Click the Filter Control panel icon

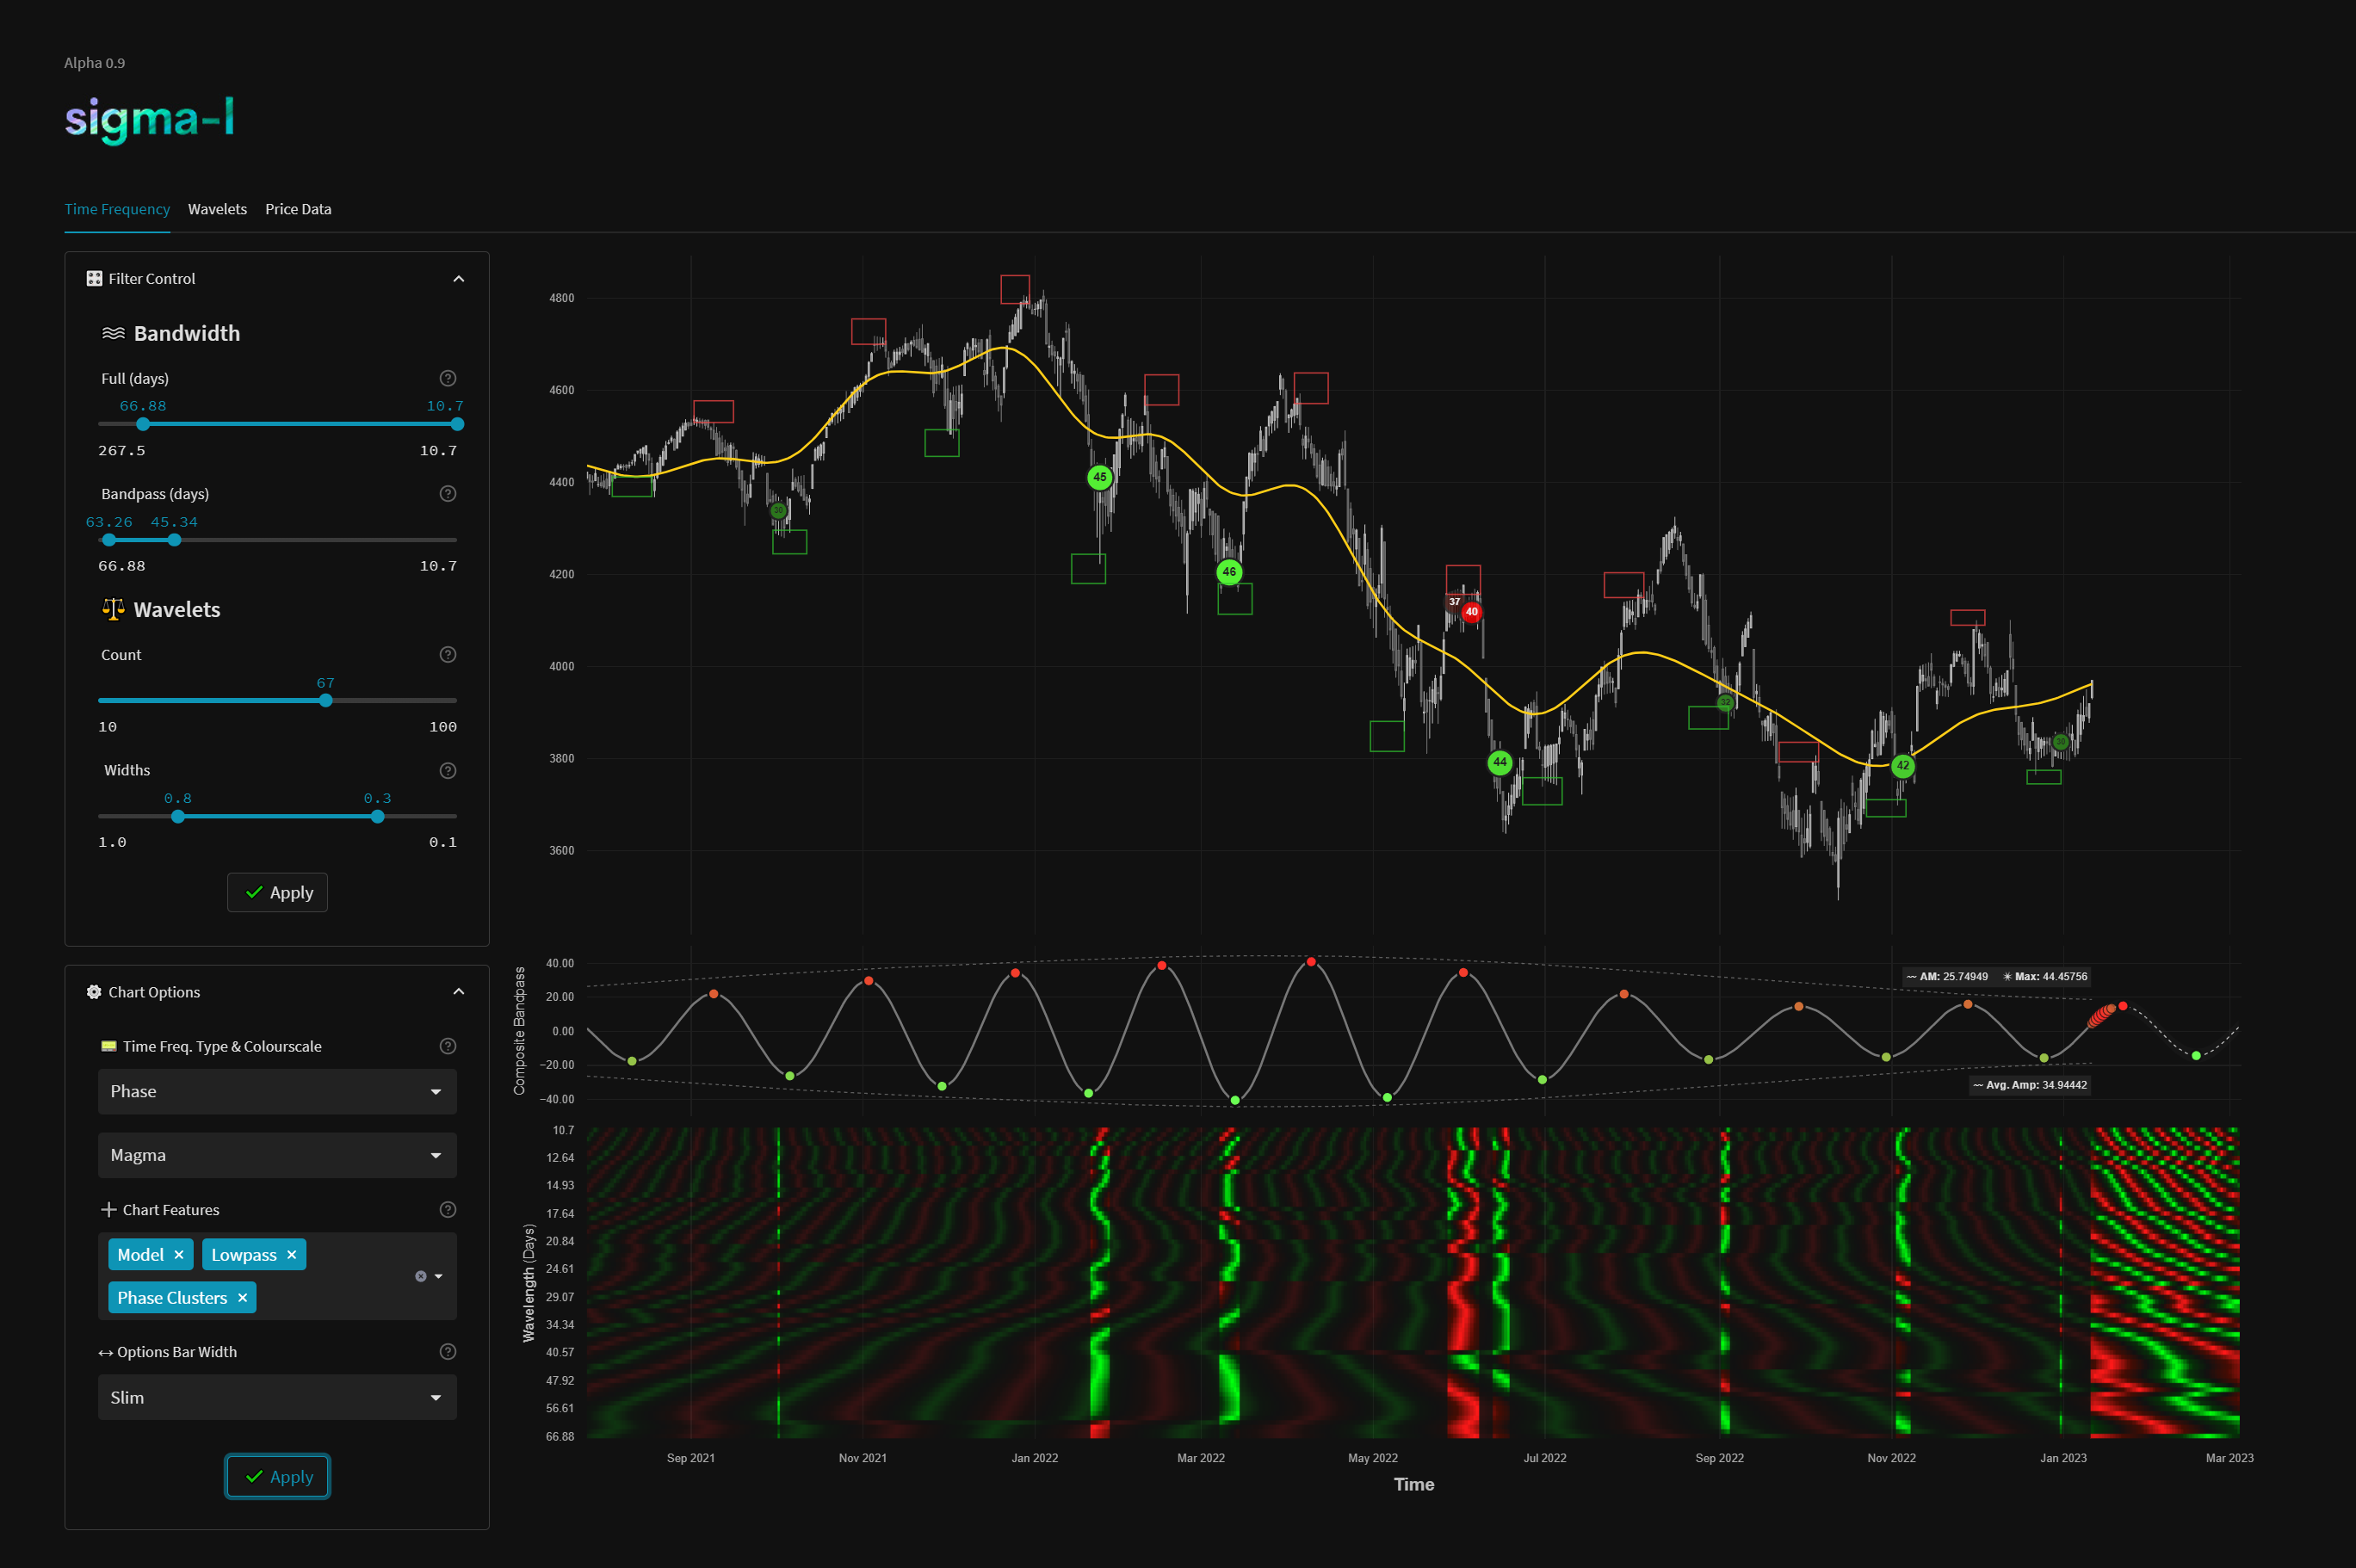tap(94, 278)
